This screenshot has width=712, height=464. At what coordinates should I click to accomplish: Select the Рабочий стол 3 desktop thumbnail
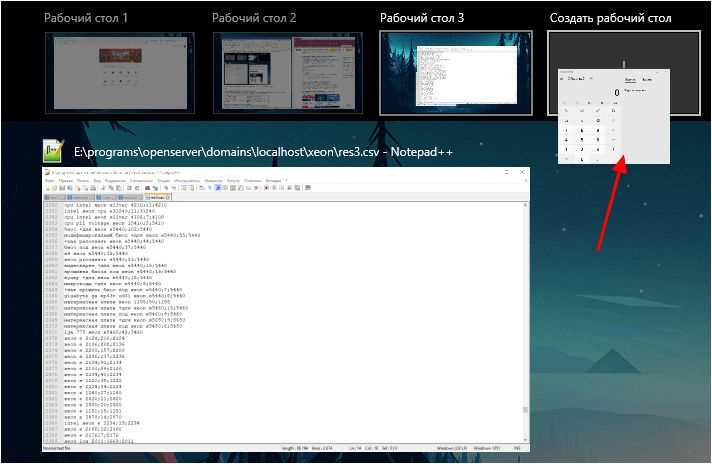click(455, 71)
